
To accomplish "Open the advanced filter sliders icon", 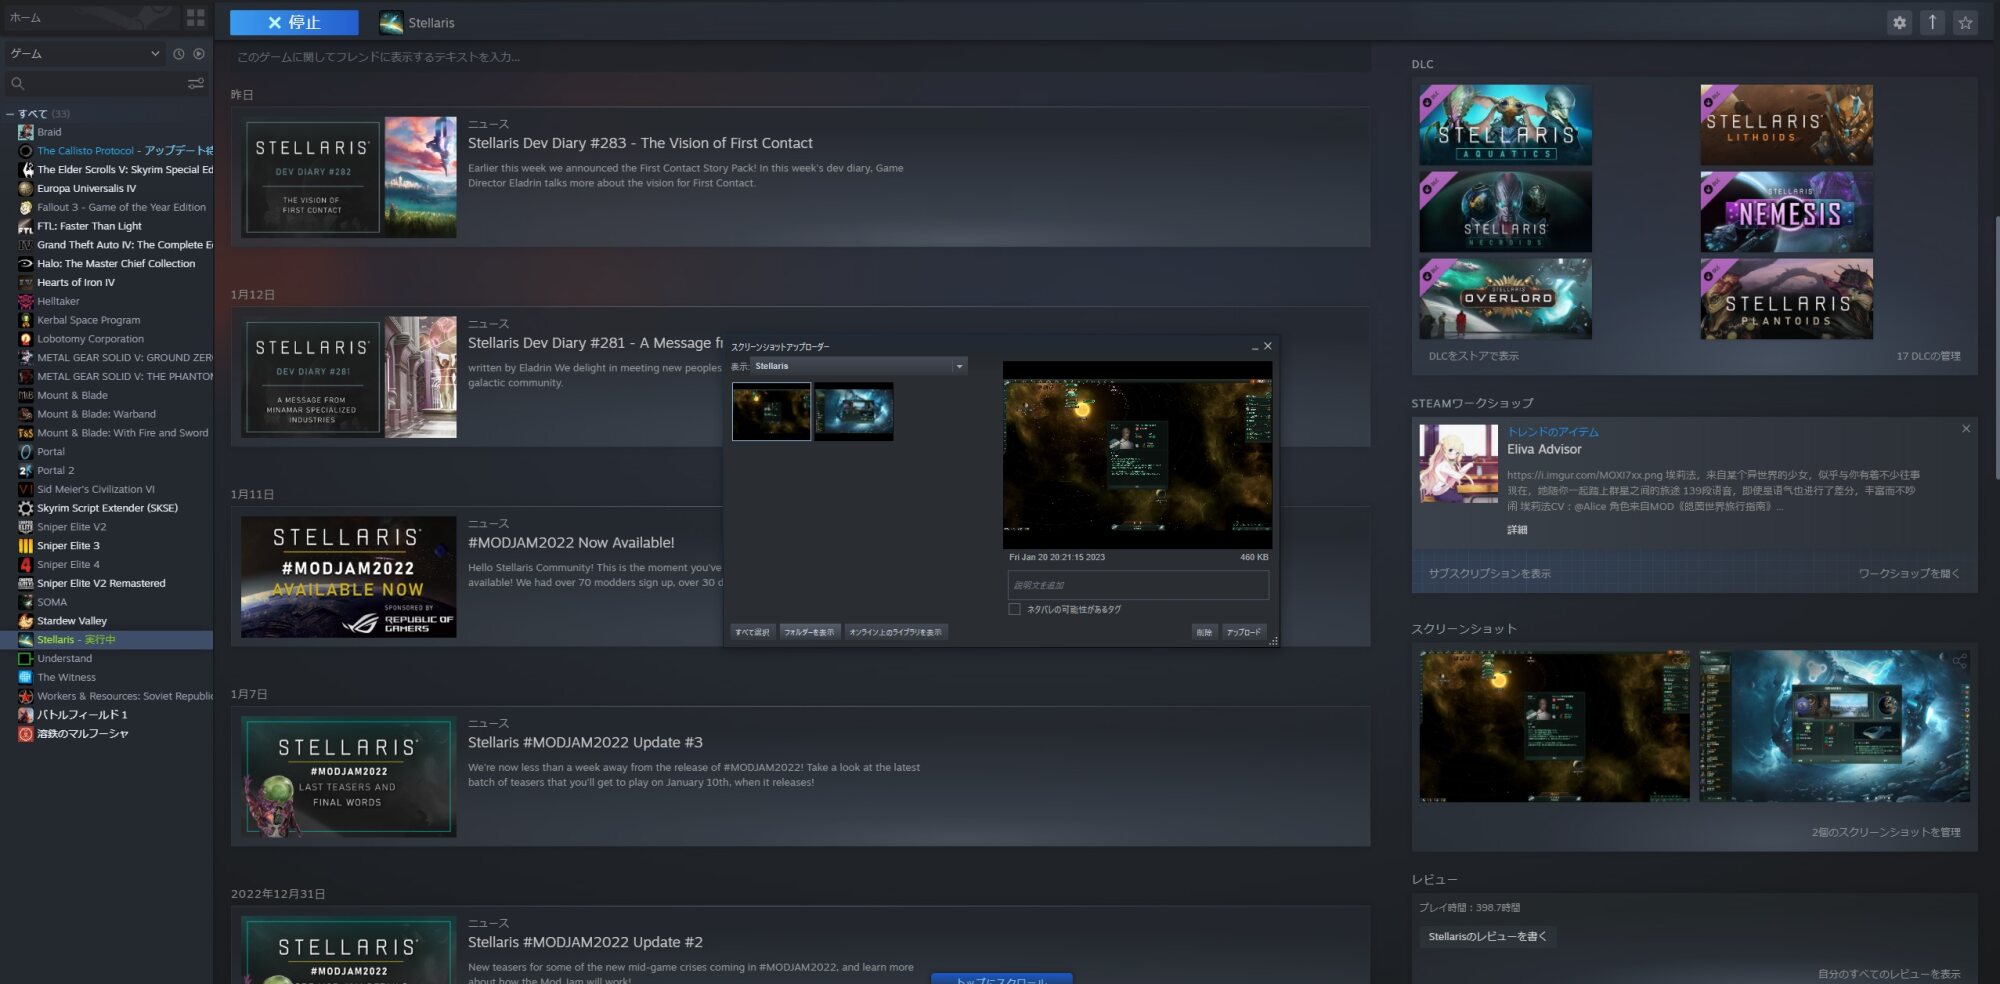I will click(196, 84).
